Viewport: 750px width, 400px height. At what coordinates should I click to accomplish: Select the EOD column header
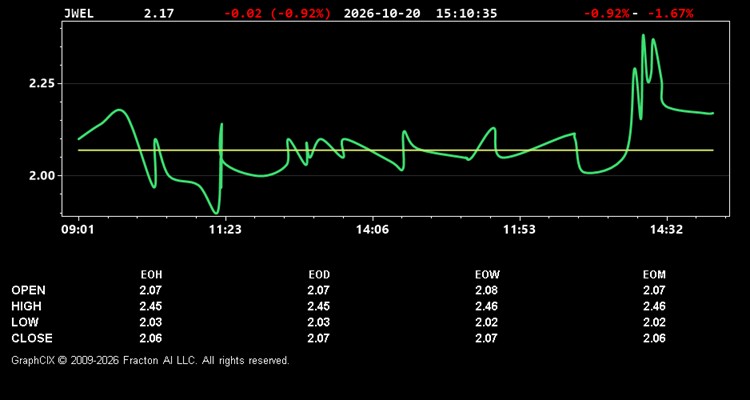(x=319, y=275)
